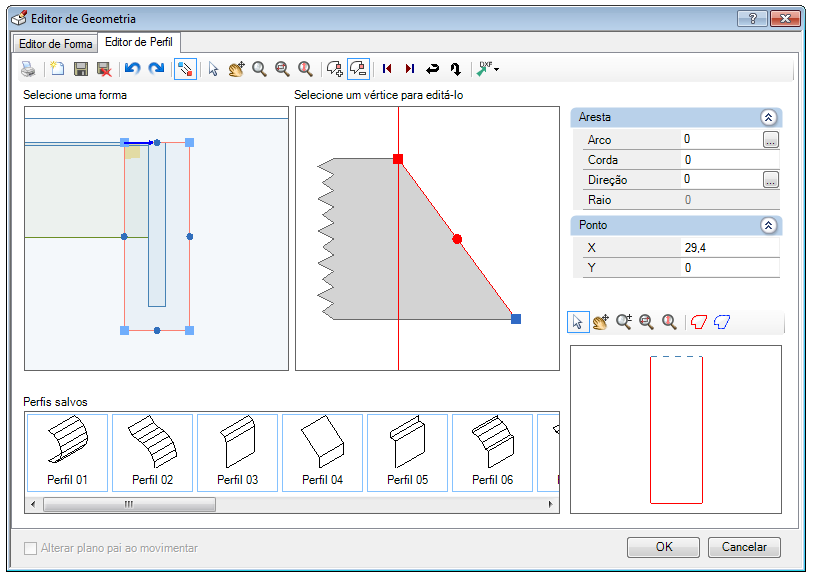The image size is (819, 577).
Task: Toggle Alterar plano pai ao movimentar checkbox
Action: [x=31, y=548]
